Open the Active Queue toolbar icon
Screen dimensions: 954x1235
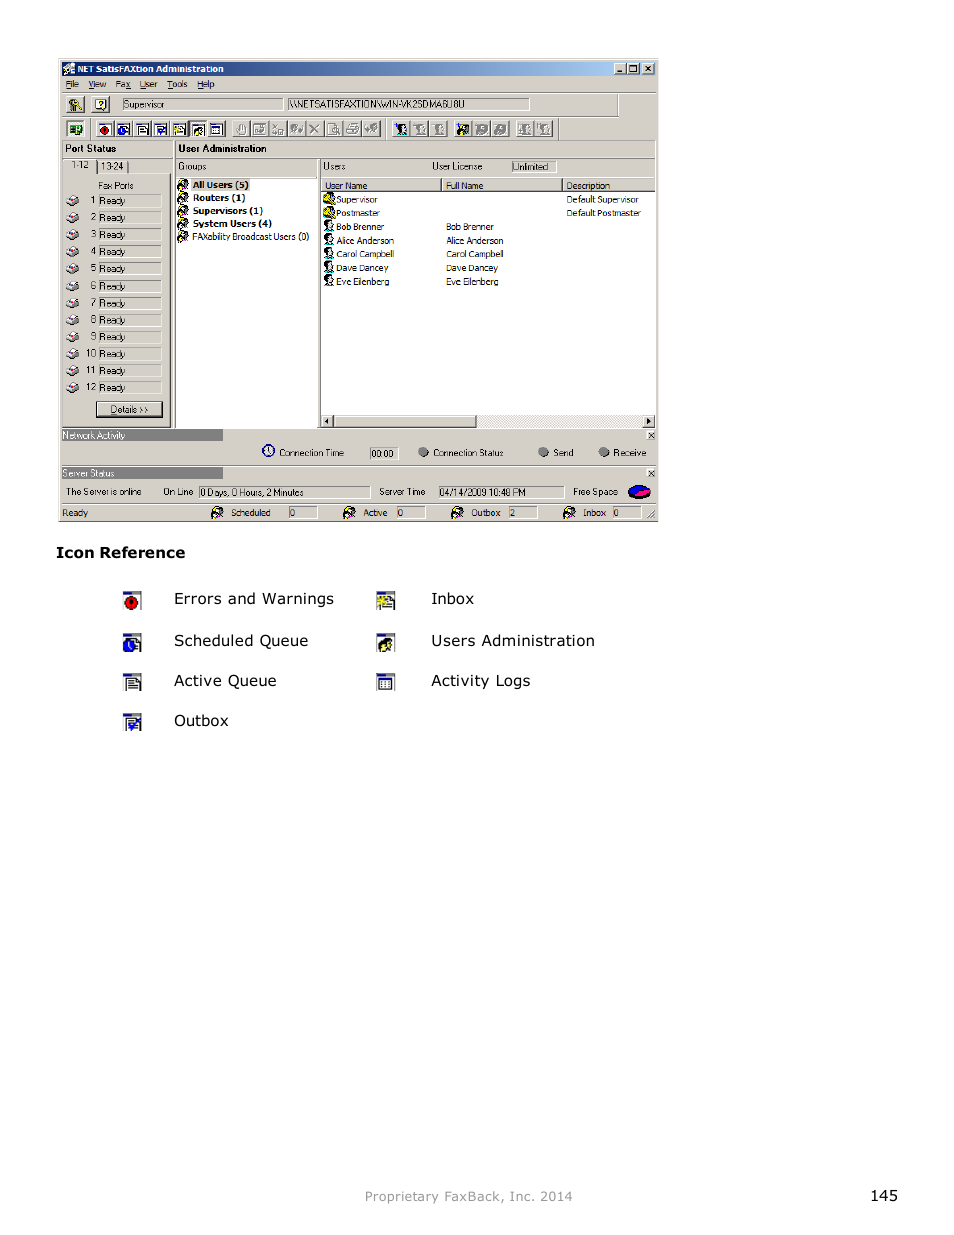[142, 129]
